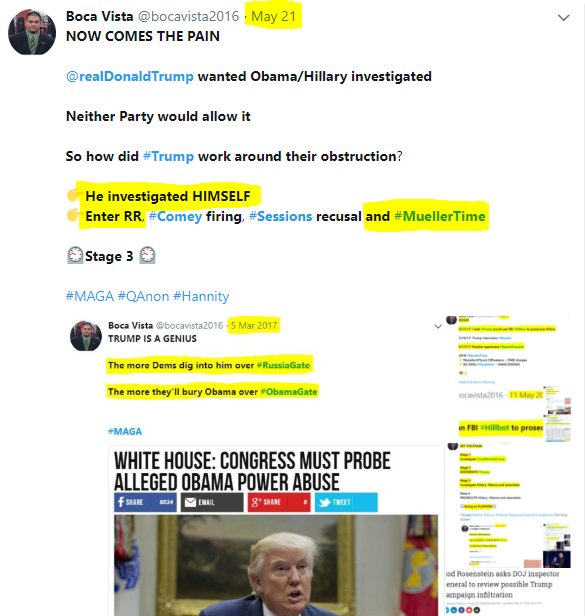Click the Email share button in article
The height and width of the screenshot is (616, 585).
(x=212, y=502)
